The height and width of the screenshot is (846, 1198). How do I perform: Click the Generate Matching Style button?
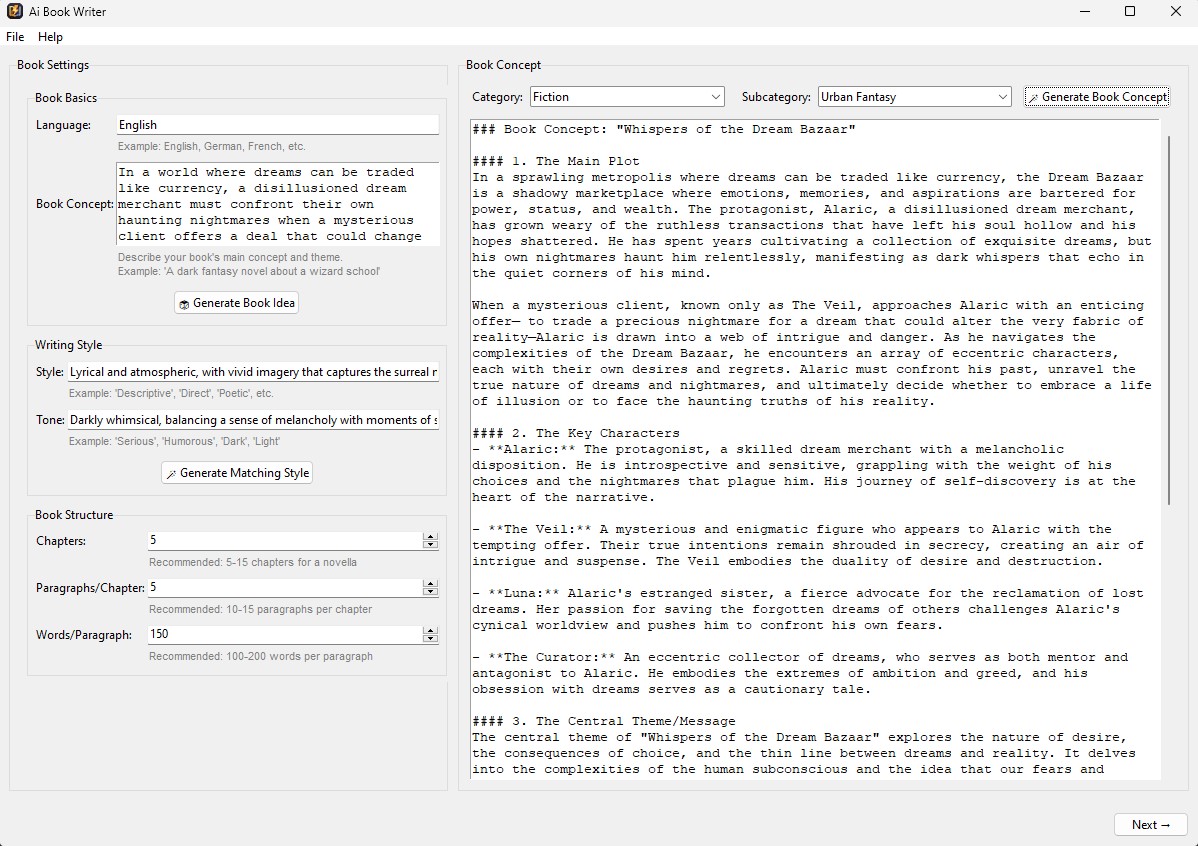point(237,473)
